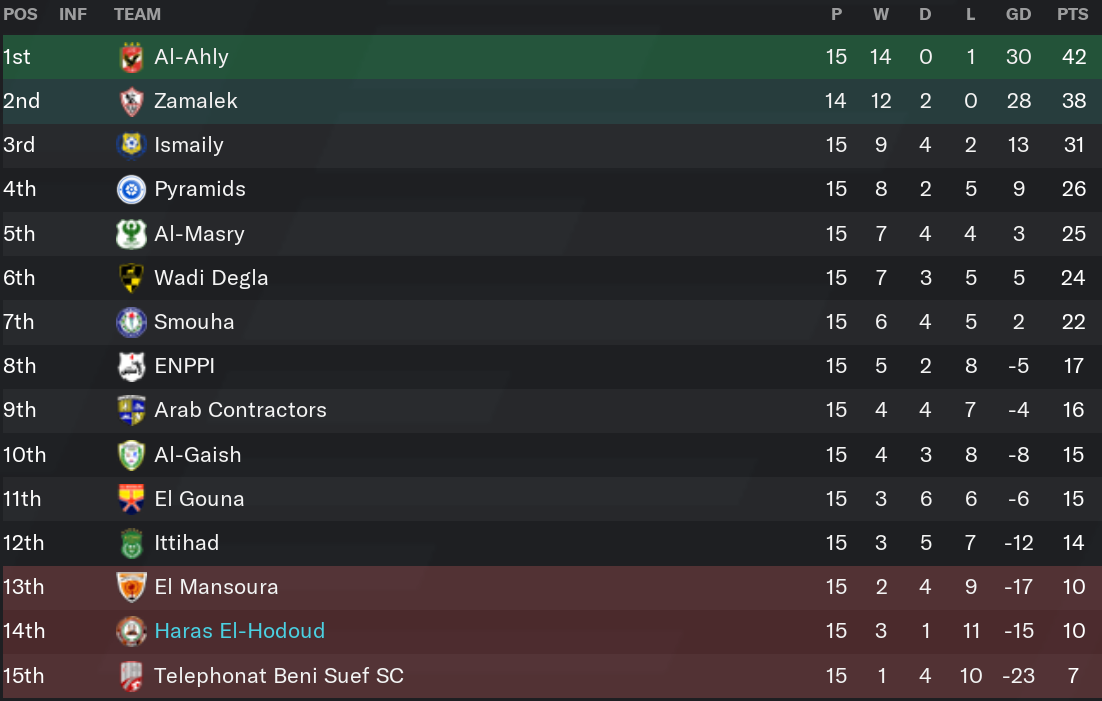Screen dimensions: 1102x701
Task: Click the POS column header
Action: 20,14
